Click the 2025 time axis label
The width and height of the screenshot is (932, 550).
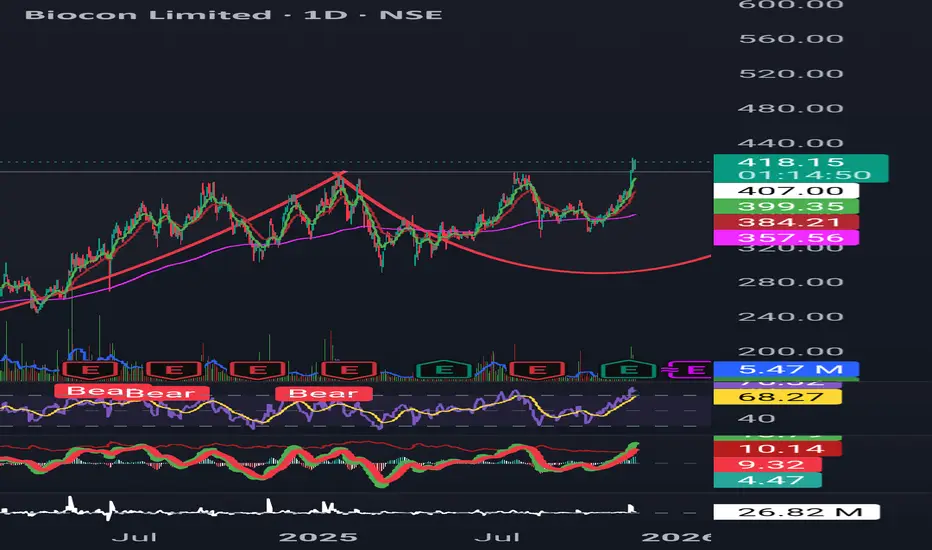(318, 538)
